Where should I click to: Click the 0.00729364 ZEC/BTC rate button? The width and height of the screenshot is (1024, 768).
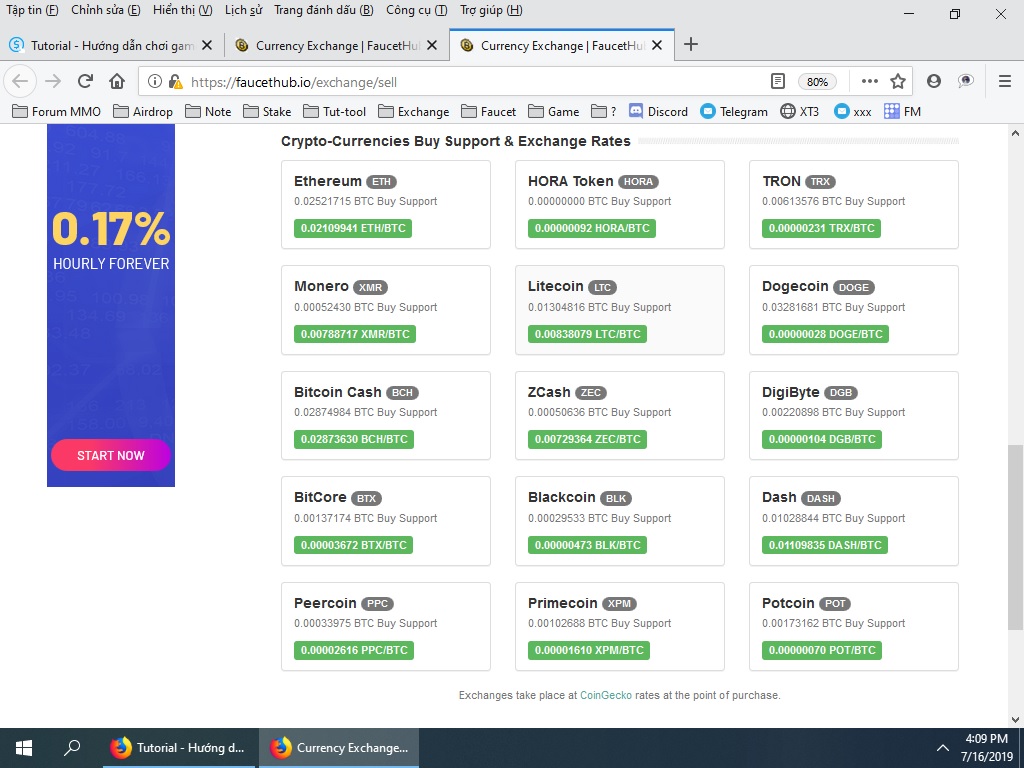point(587,439)
